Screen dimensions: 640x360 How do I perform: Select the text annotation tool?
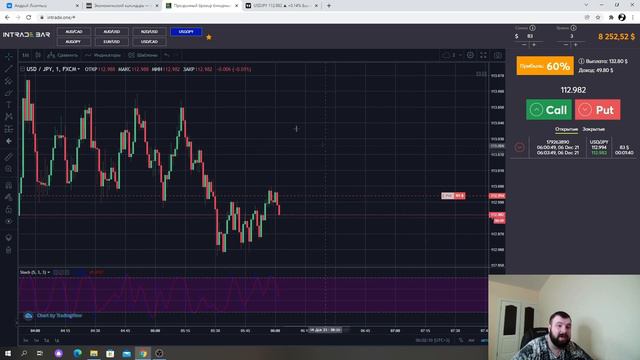pyautogui.click(x=9, y=105)
